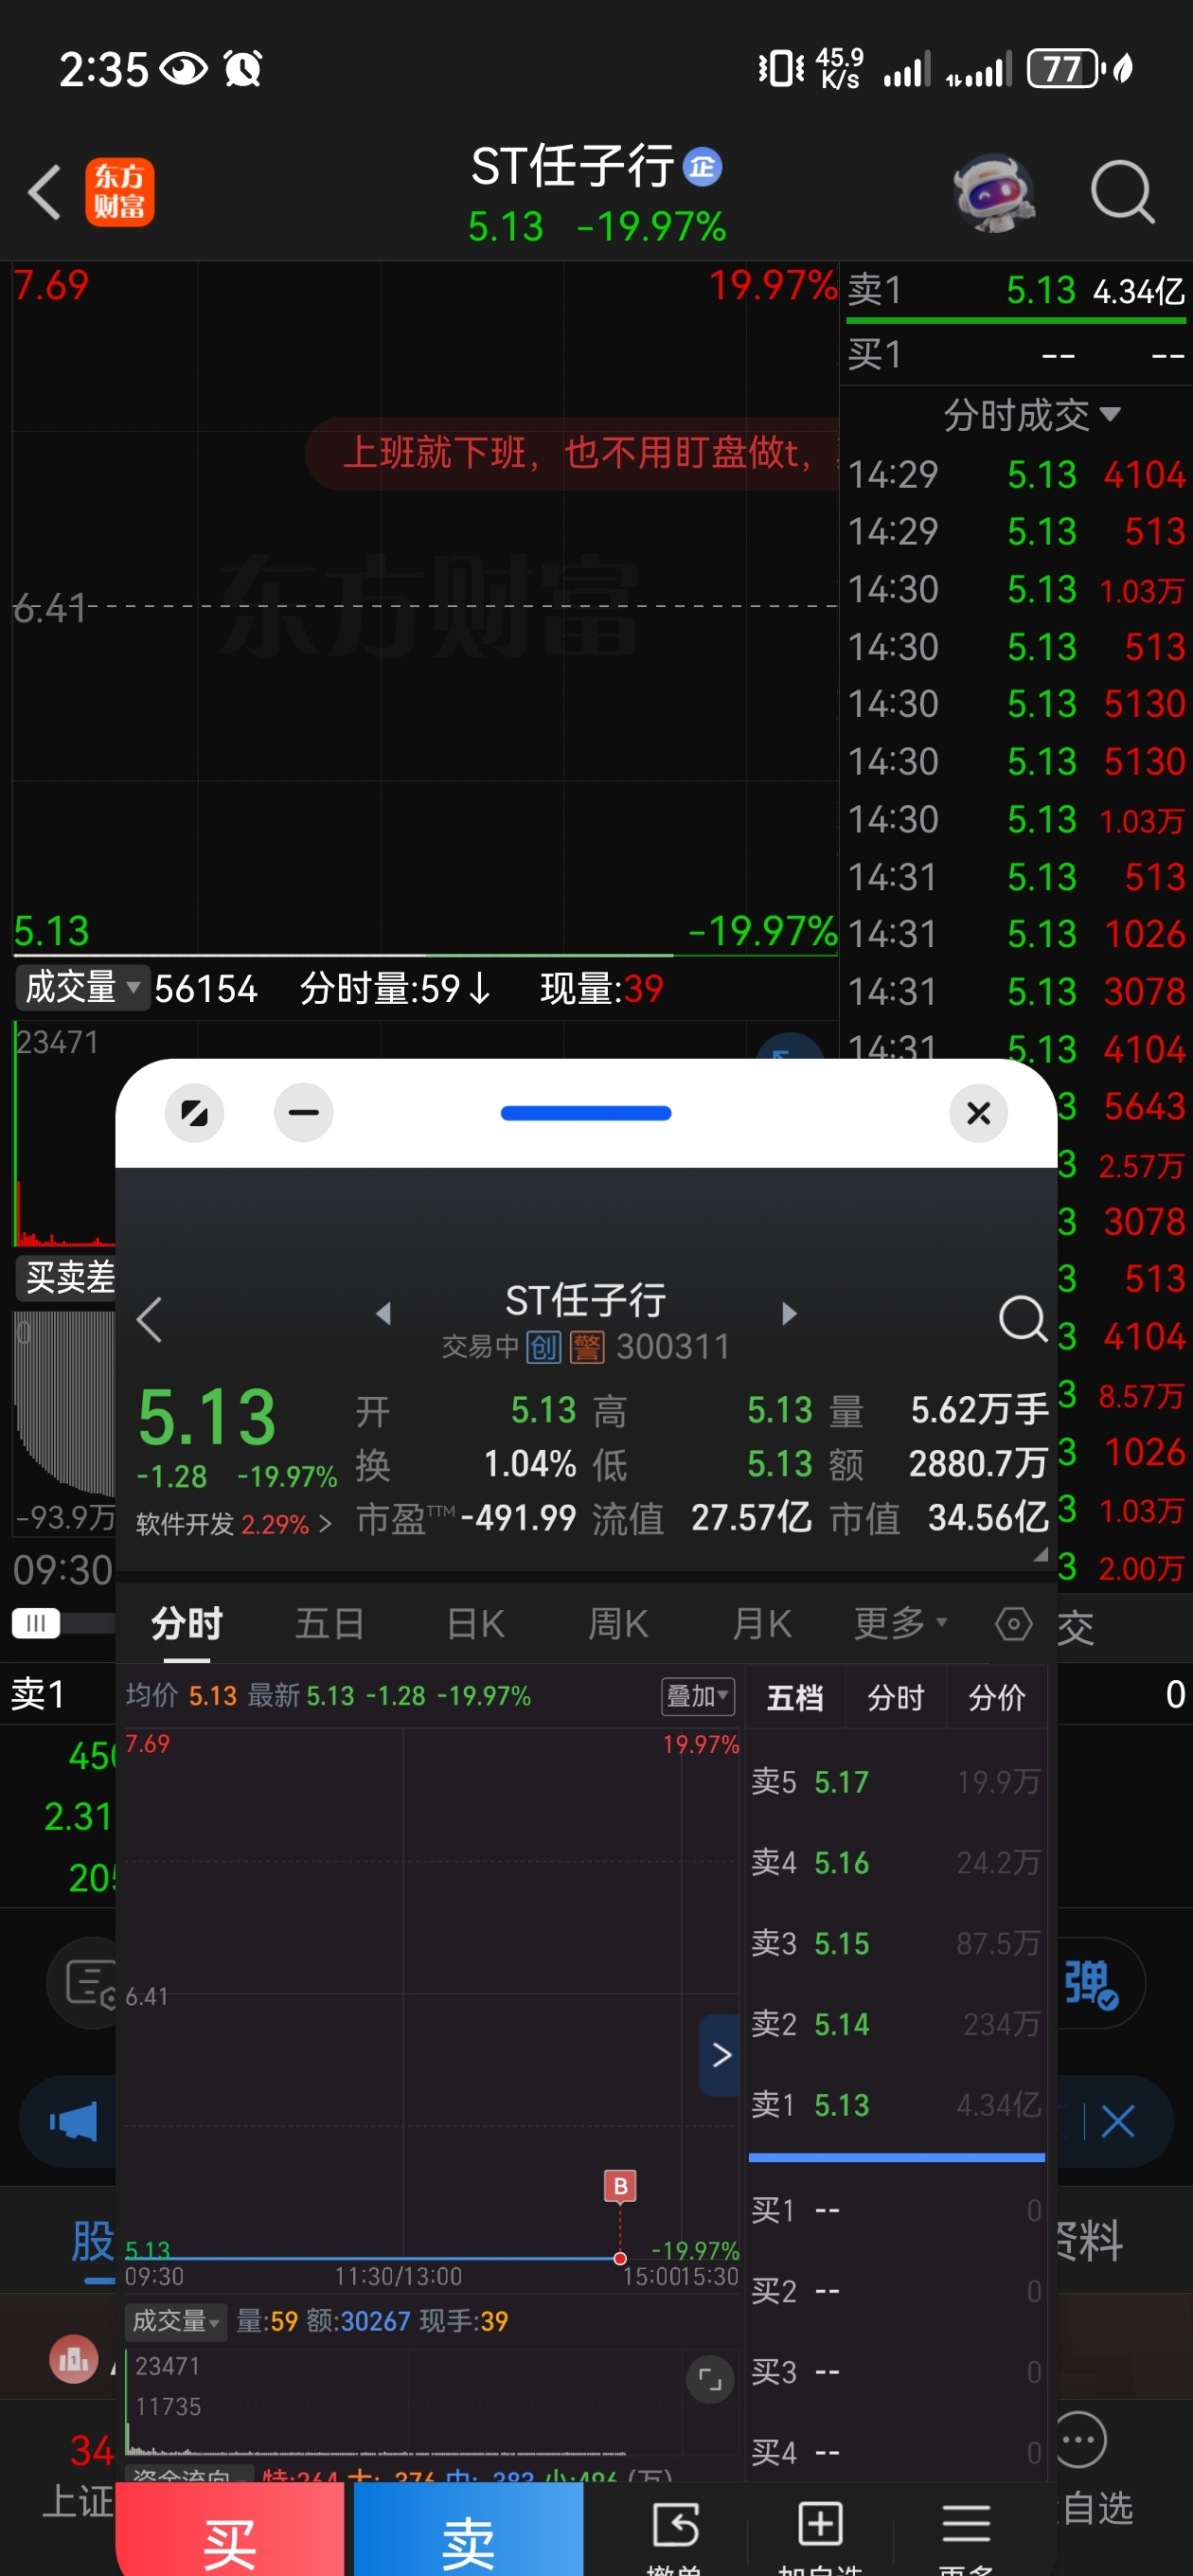Tap stock code 300311
1193x2576 pixels.
673,1346
